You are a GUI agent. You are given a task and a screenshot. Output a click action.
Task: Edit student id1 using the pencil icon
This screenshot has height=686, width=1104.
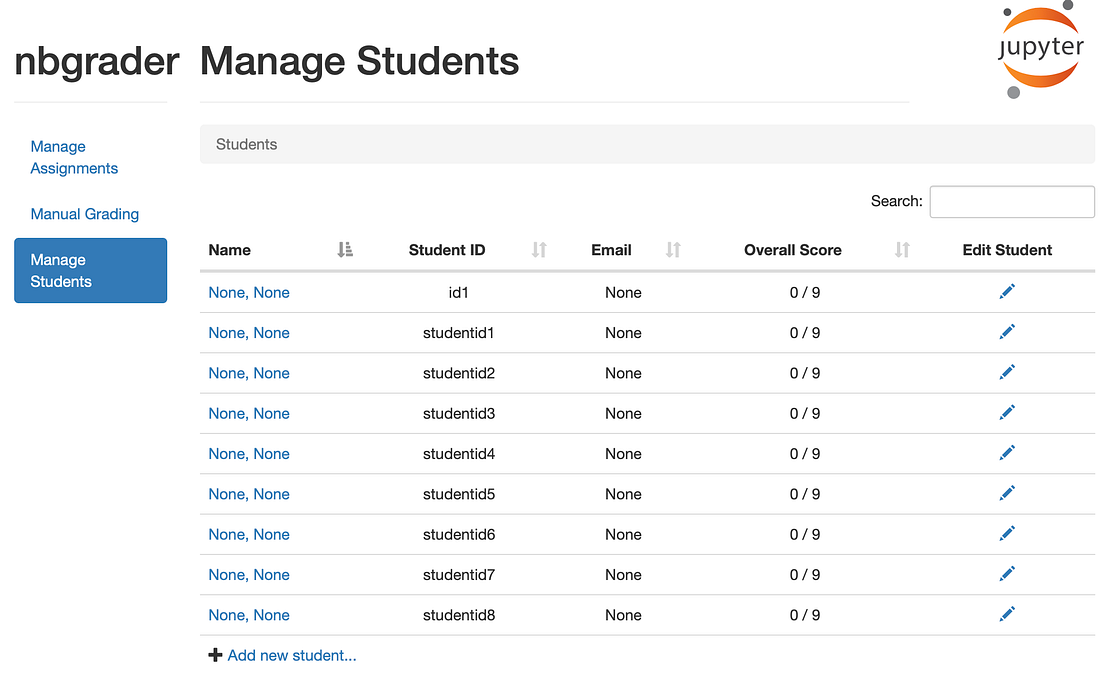point(1007,291)
